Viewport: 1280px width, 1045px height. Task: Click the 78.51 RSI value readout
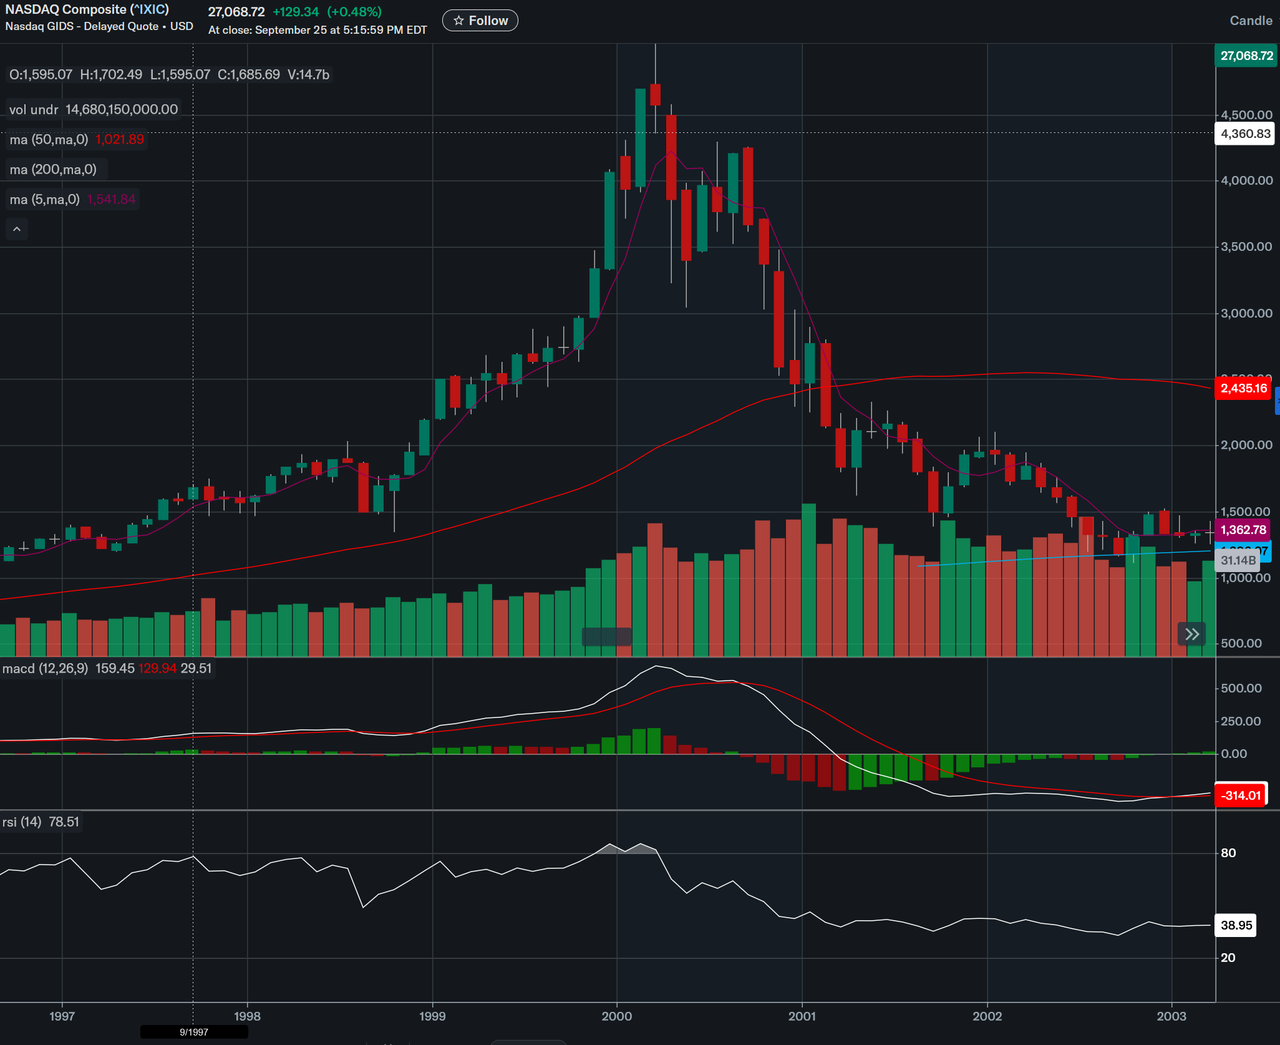point(64,822)
